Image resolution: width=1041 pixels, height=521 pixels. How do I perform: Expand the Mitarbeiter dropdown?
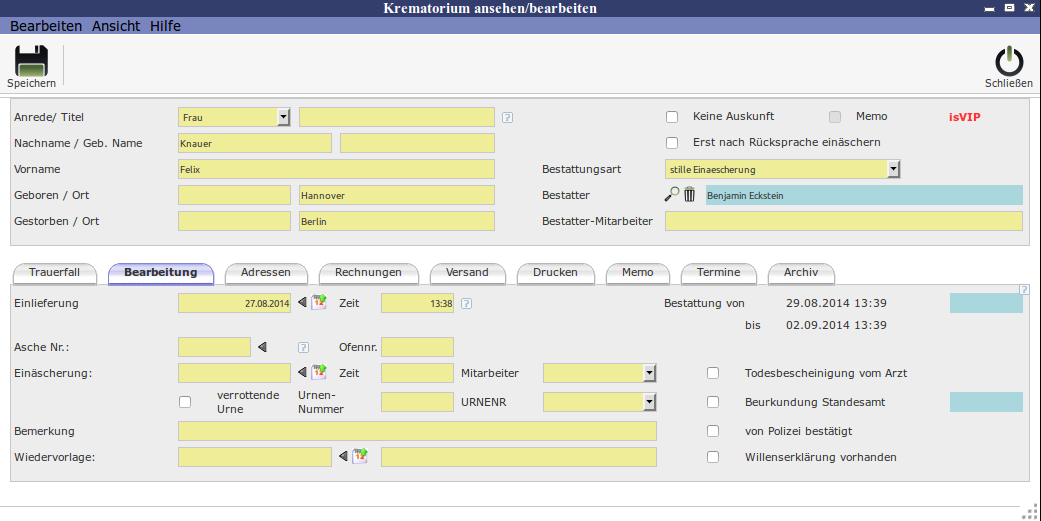(649, 373)
